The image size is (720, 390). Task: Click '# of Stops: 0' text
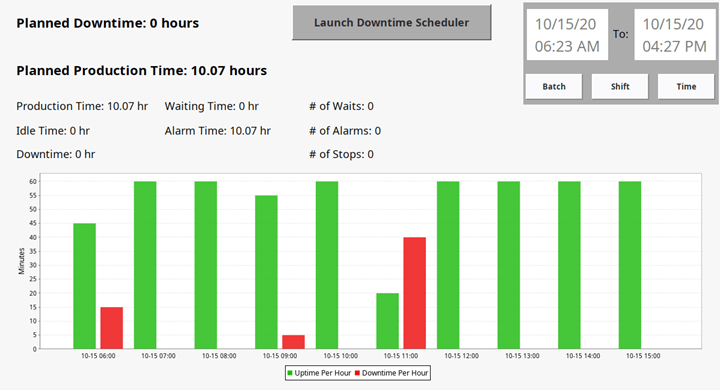pyautogui.click(x=341, y=154)
